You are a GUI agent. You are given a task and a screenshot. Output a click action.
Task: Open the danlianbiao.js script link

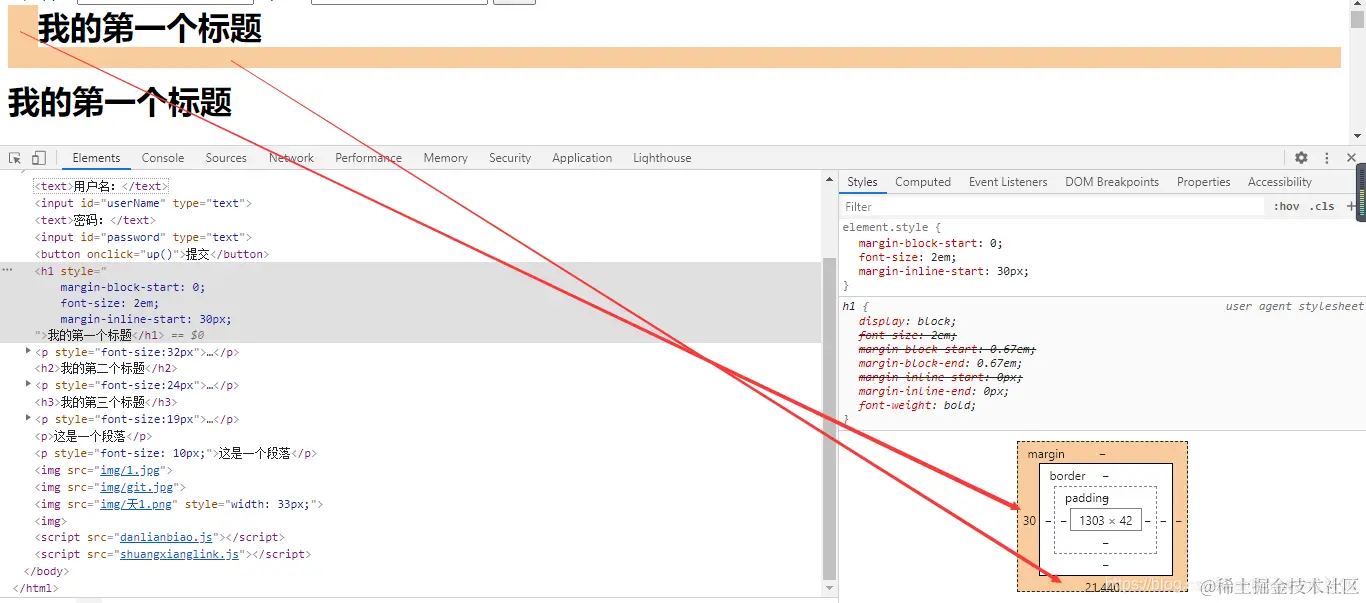pyautogui.click(x=166, y=537)
